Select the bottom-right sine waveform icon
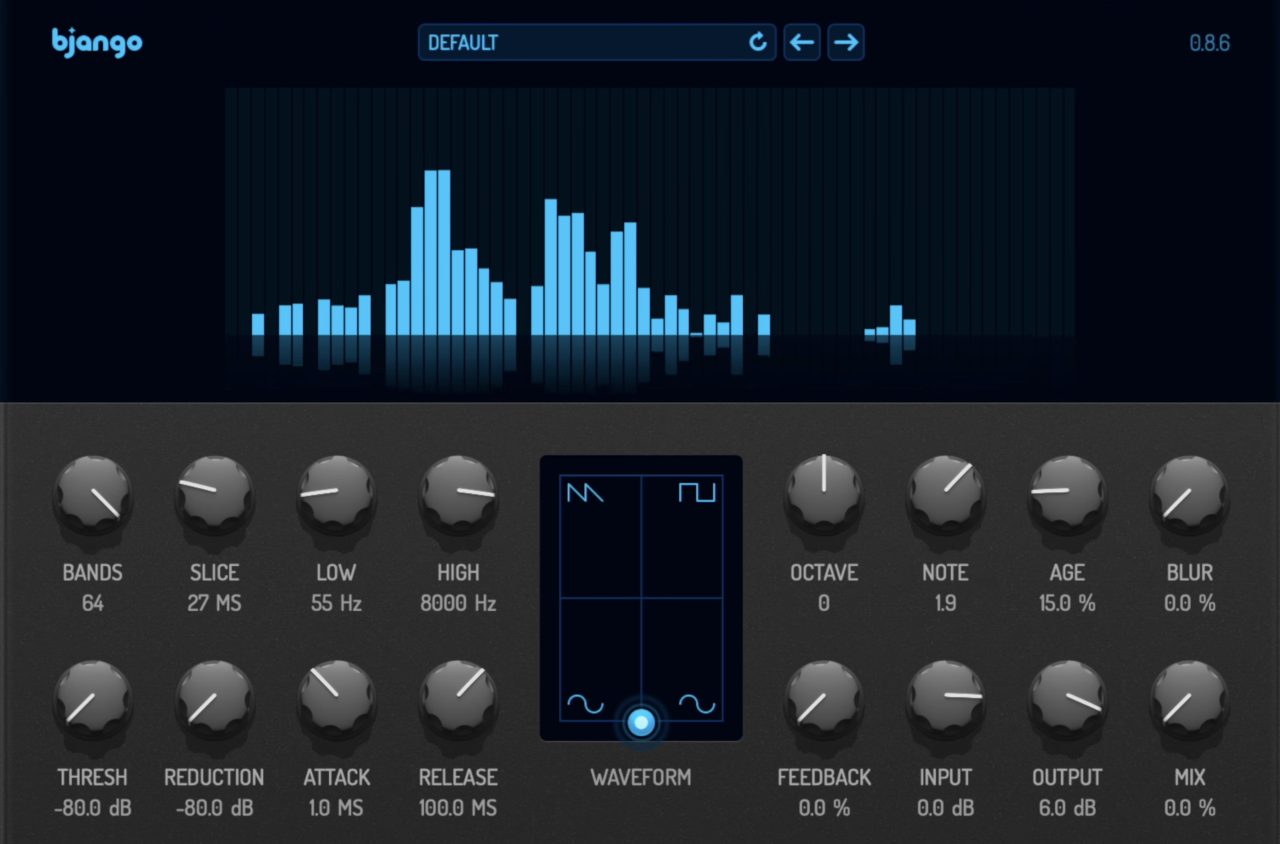The image size is (1280, 844). tap(697, 705)
